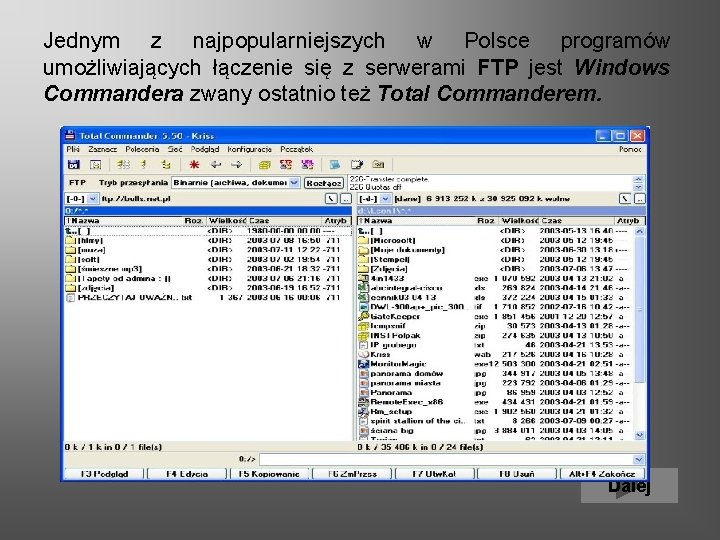Sort left panel by Nazwa column
The width and height of the screenshot is (720, 540).
[x=124, y=221]
